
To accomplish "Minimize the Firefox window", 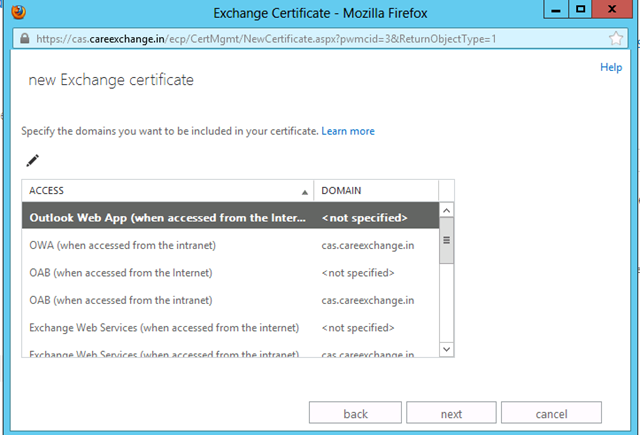I will click(x=556, y=9).
